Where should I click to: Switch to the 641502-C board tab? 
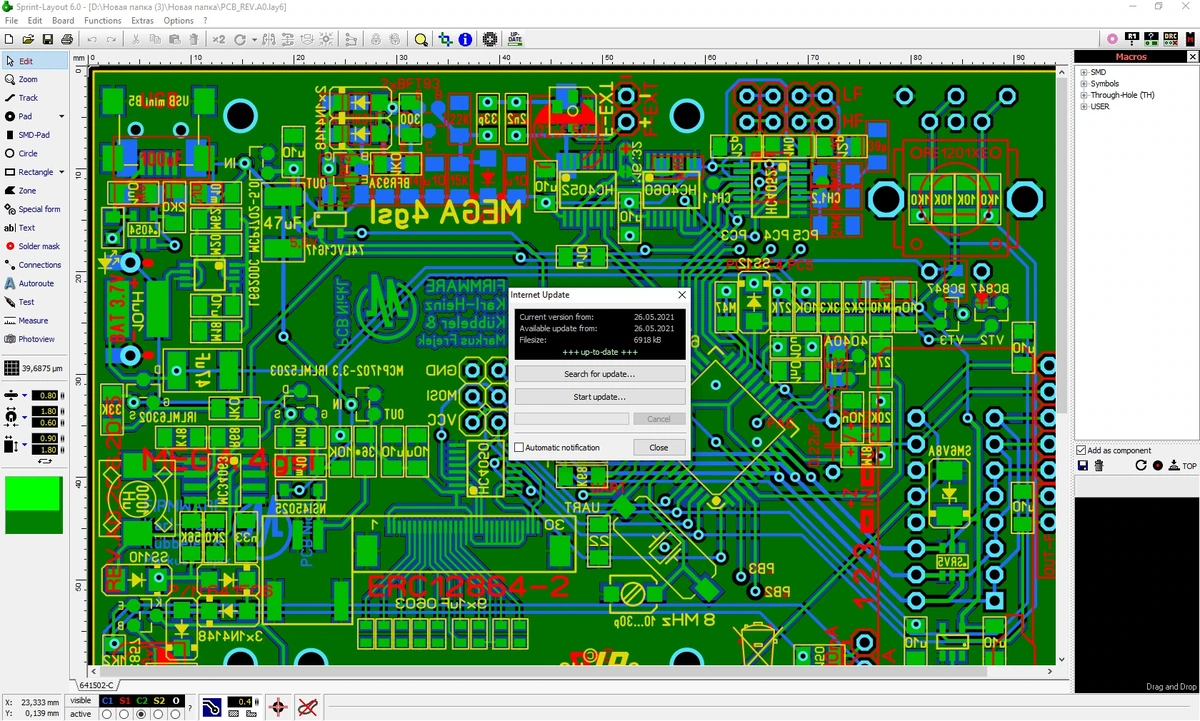coord(96,685)
